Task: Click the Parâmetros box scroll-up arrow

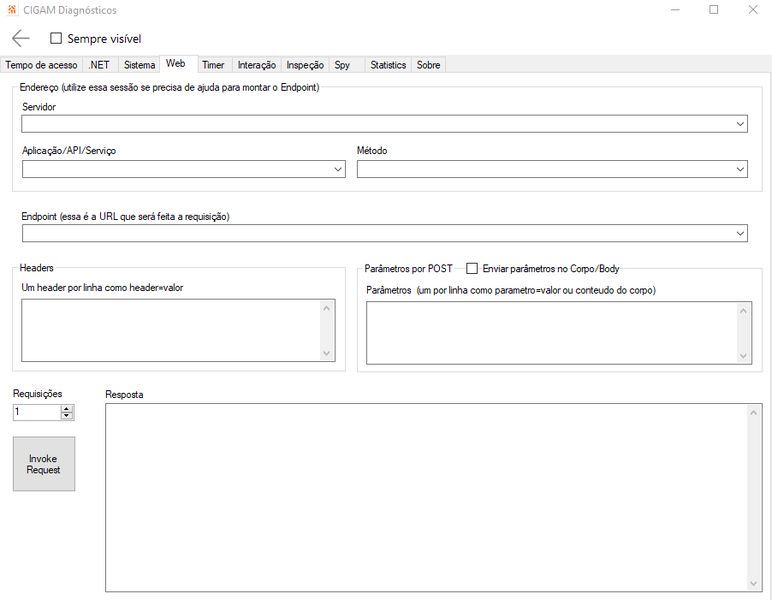Action: (x=743, y=311)
